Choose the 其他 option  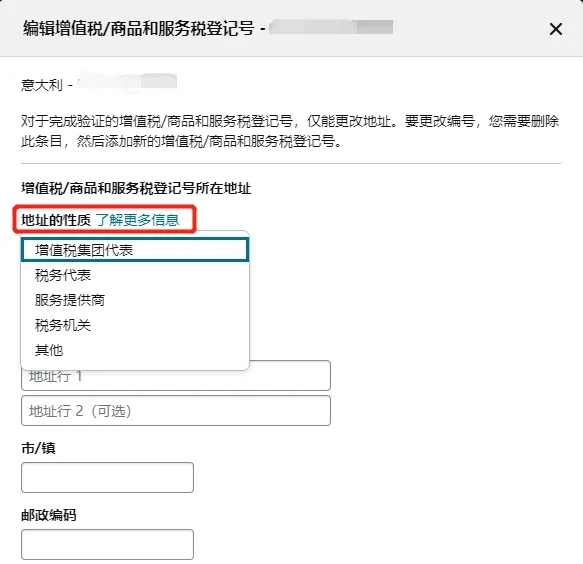pos(135,350)
